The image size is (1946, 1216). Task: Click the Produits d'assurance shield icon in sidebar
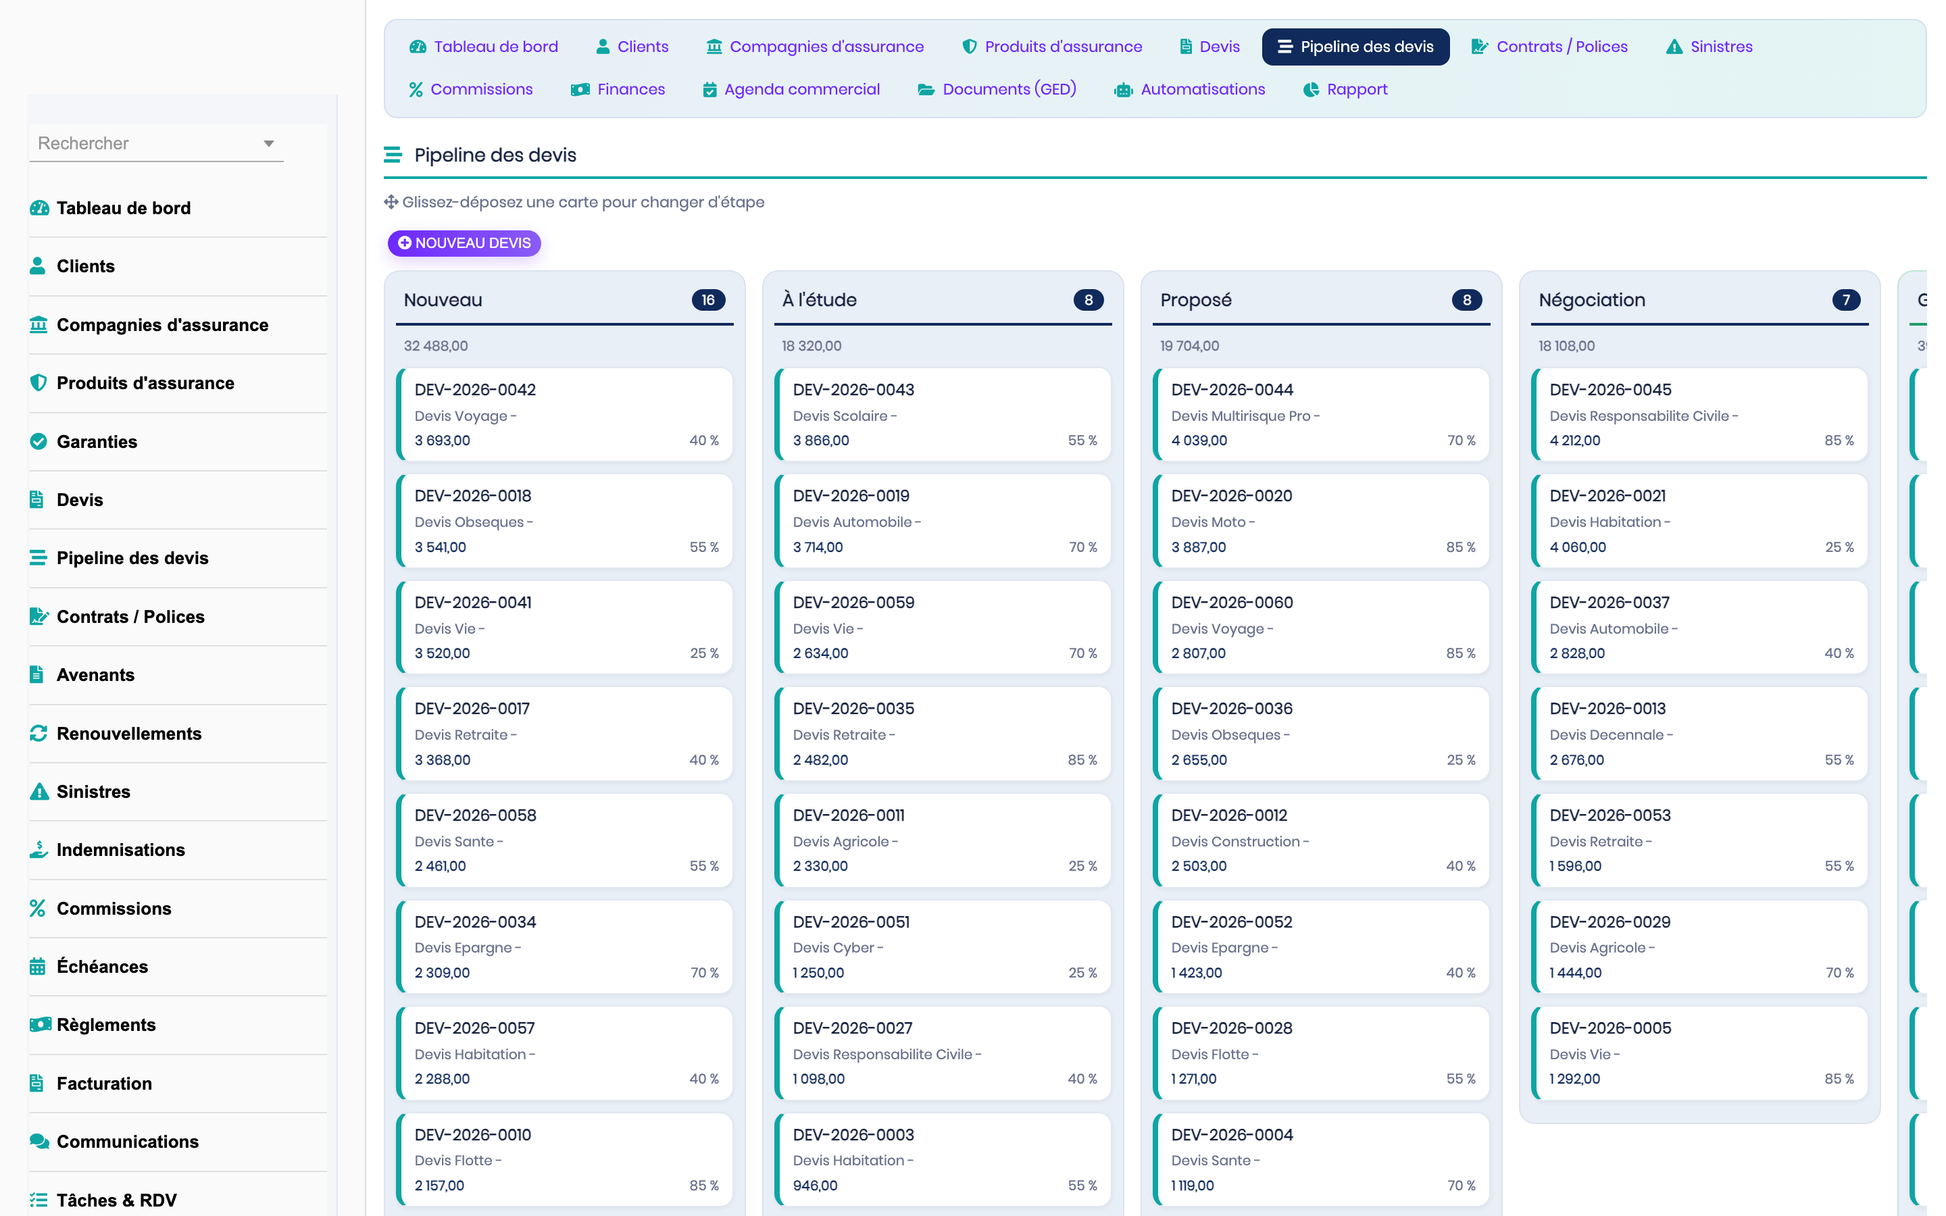(x=39, y=383)
